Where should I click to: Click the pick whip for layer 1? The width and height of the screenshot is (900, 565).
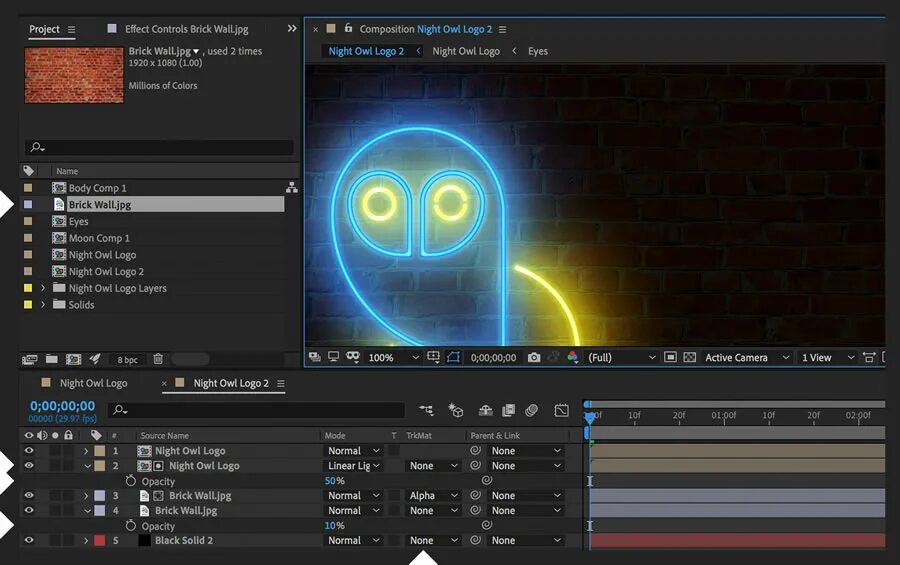point(475,450)
